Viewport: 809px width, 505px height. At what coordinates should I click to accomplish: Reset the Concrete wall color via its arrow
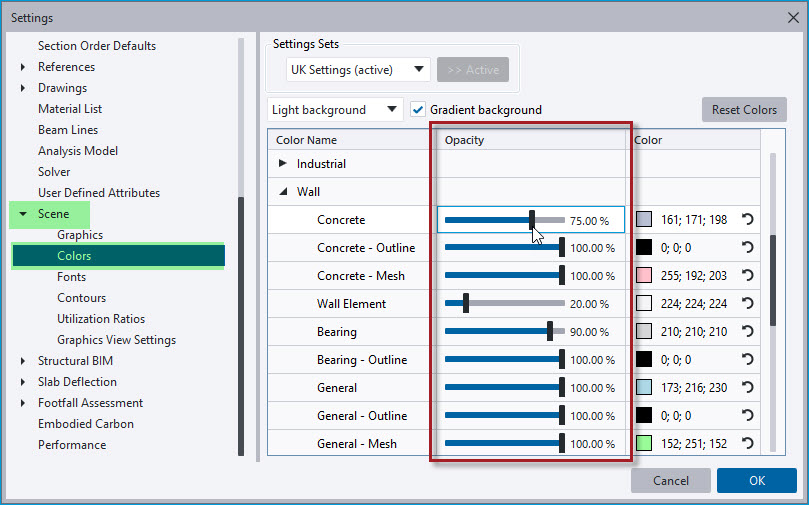click(748, 219)
